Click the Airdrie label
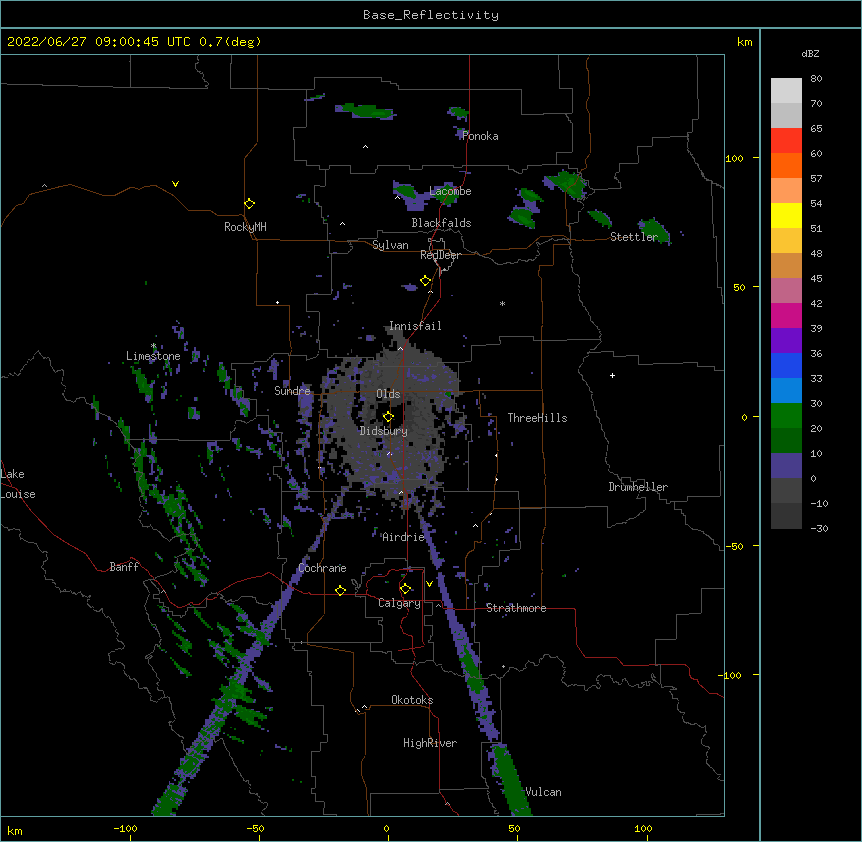The width and height of the screenshot is (862, 842). pos(403,537)
